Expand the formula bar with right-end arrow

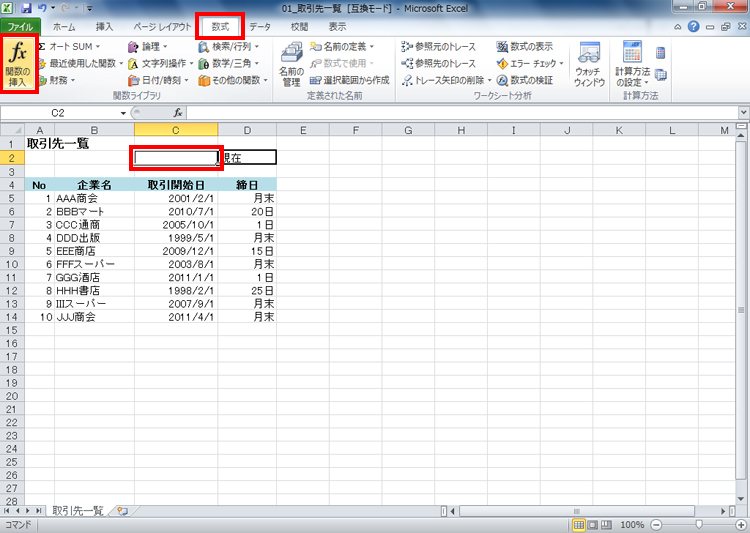[744, 113]
